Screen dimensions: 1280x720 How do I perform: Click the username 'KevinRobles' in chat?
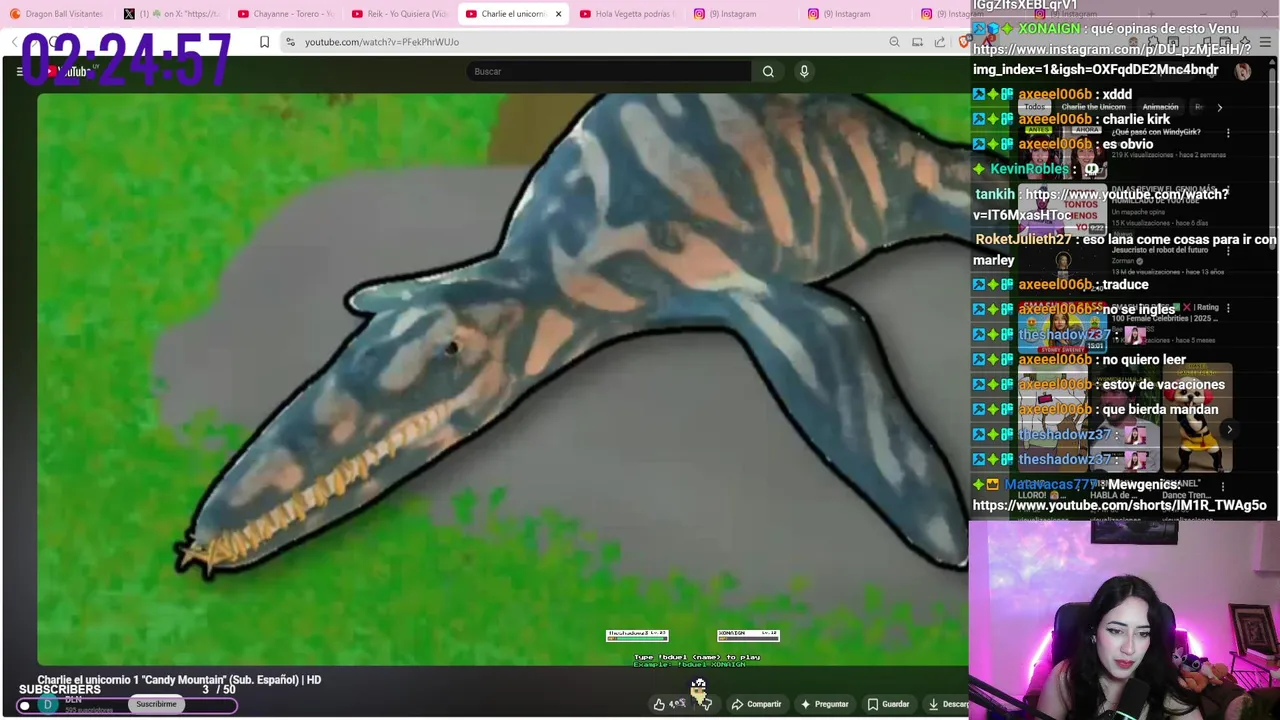1029,169
